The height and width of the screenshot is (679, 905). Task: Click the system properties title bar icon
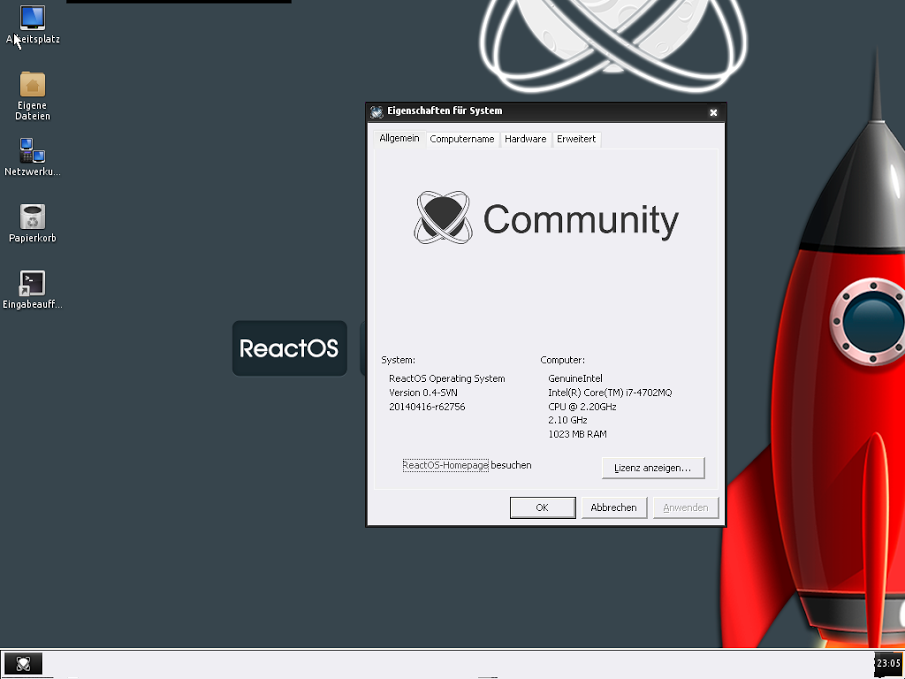click(377, 111)
